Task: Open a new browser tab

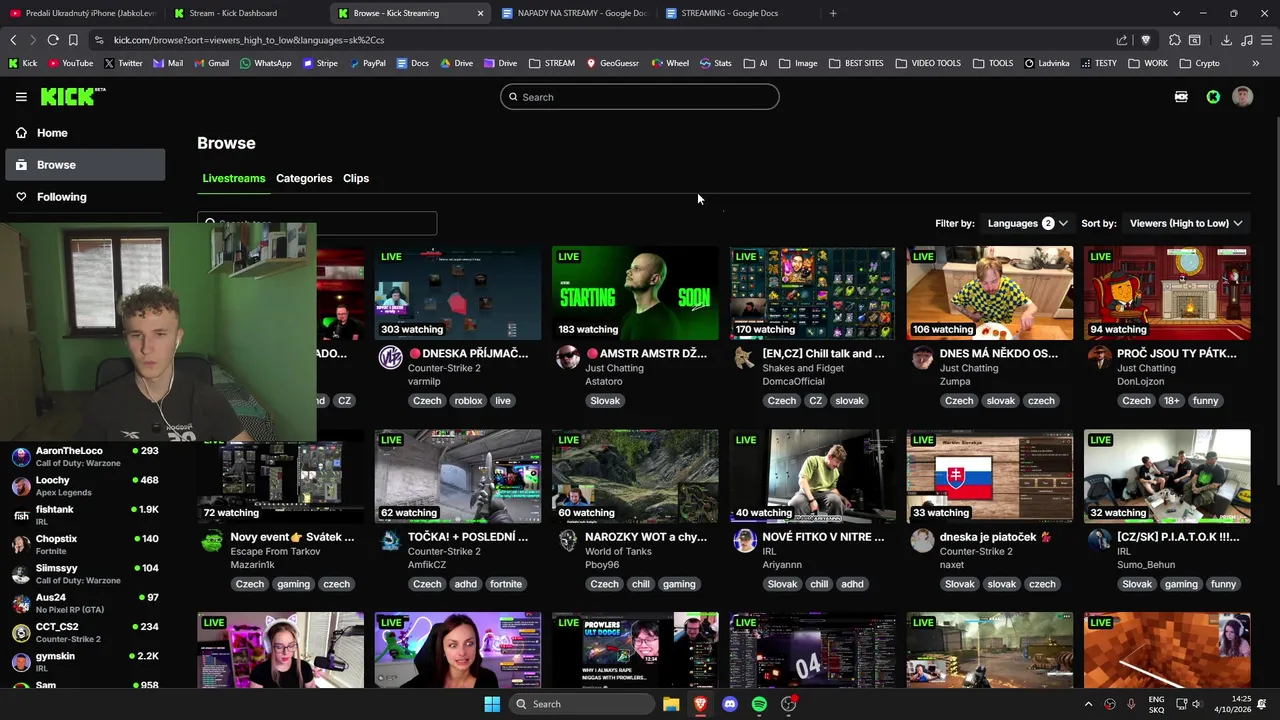Action: pyautogui.click(x=833, y=13)
